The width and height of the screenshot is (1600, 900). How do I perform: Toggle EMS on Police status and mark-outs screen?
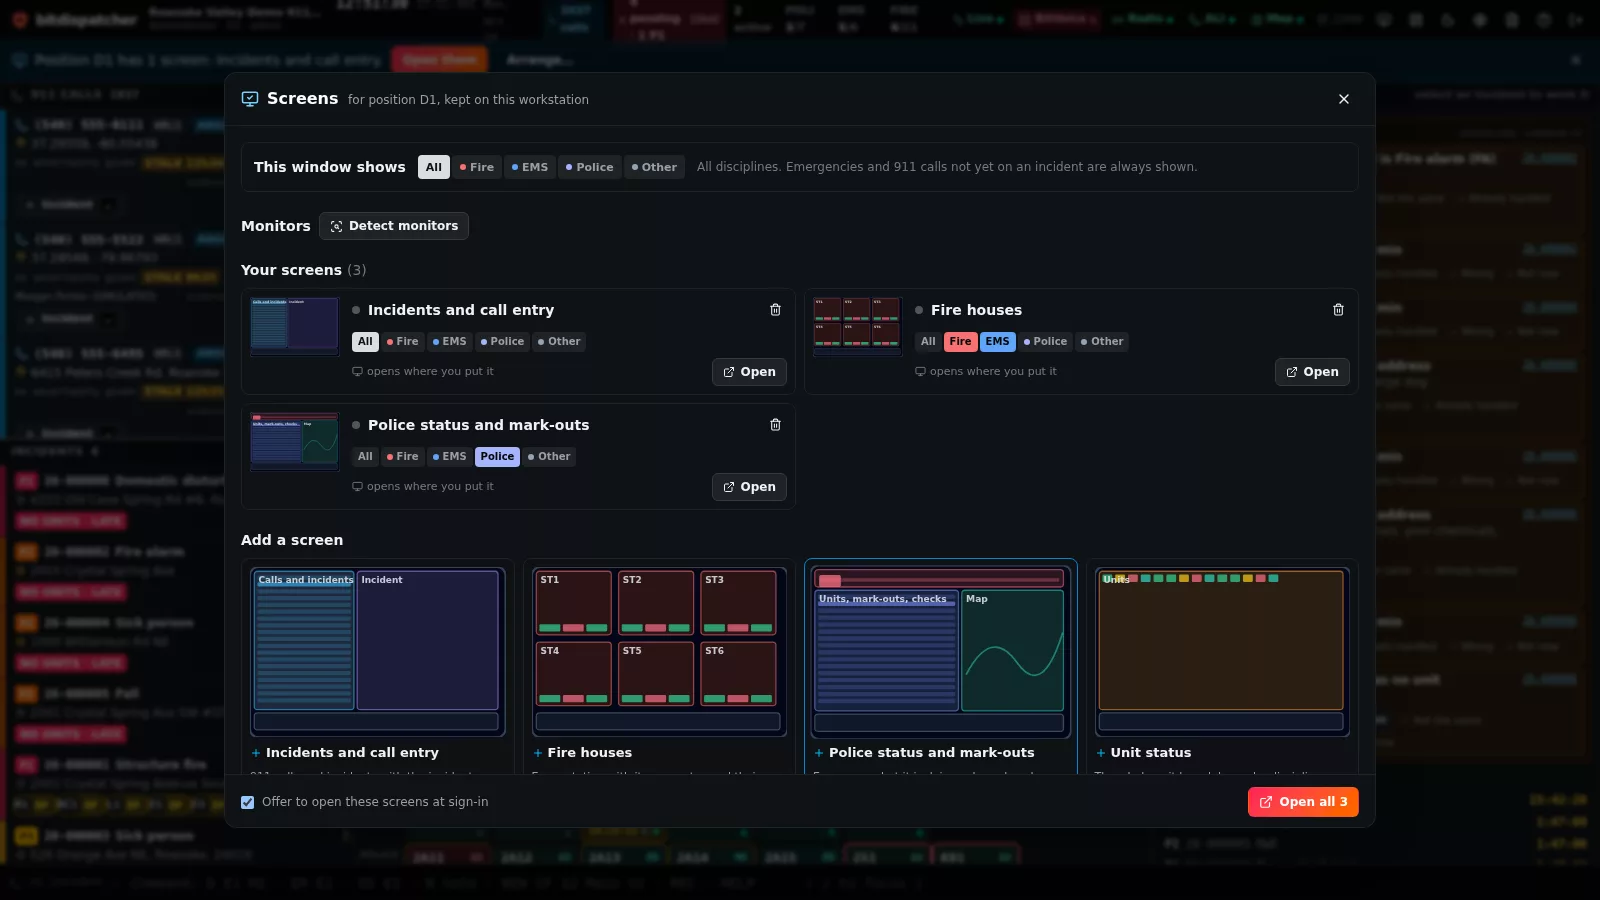coord(450,457)
